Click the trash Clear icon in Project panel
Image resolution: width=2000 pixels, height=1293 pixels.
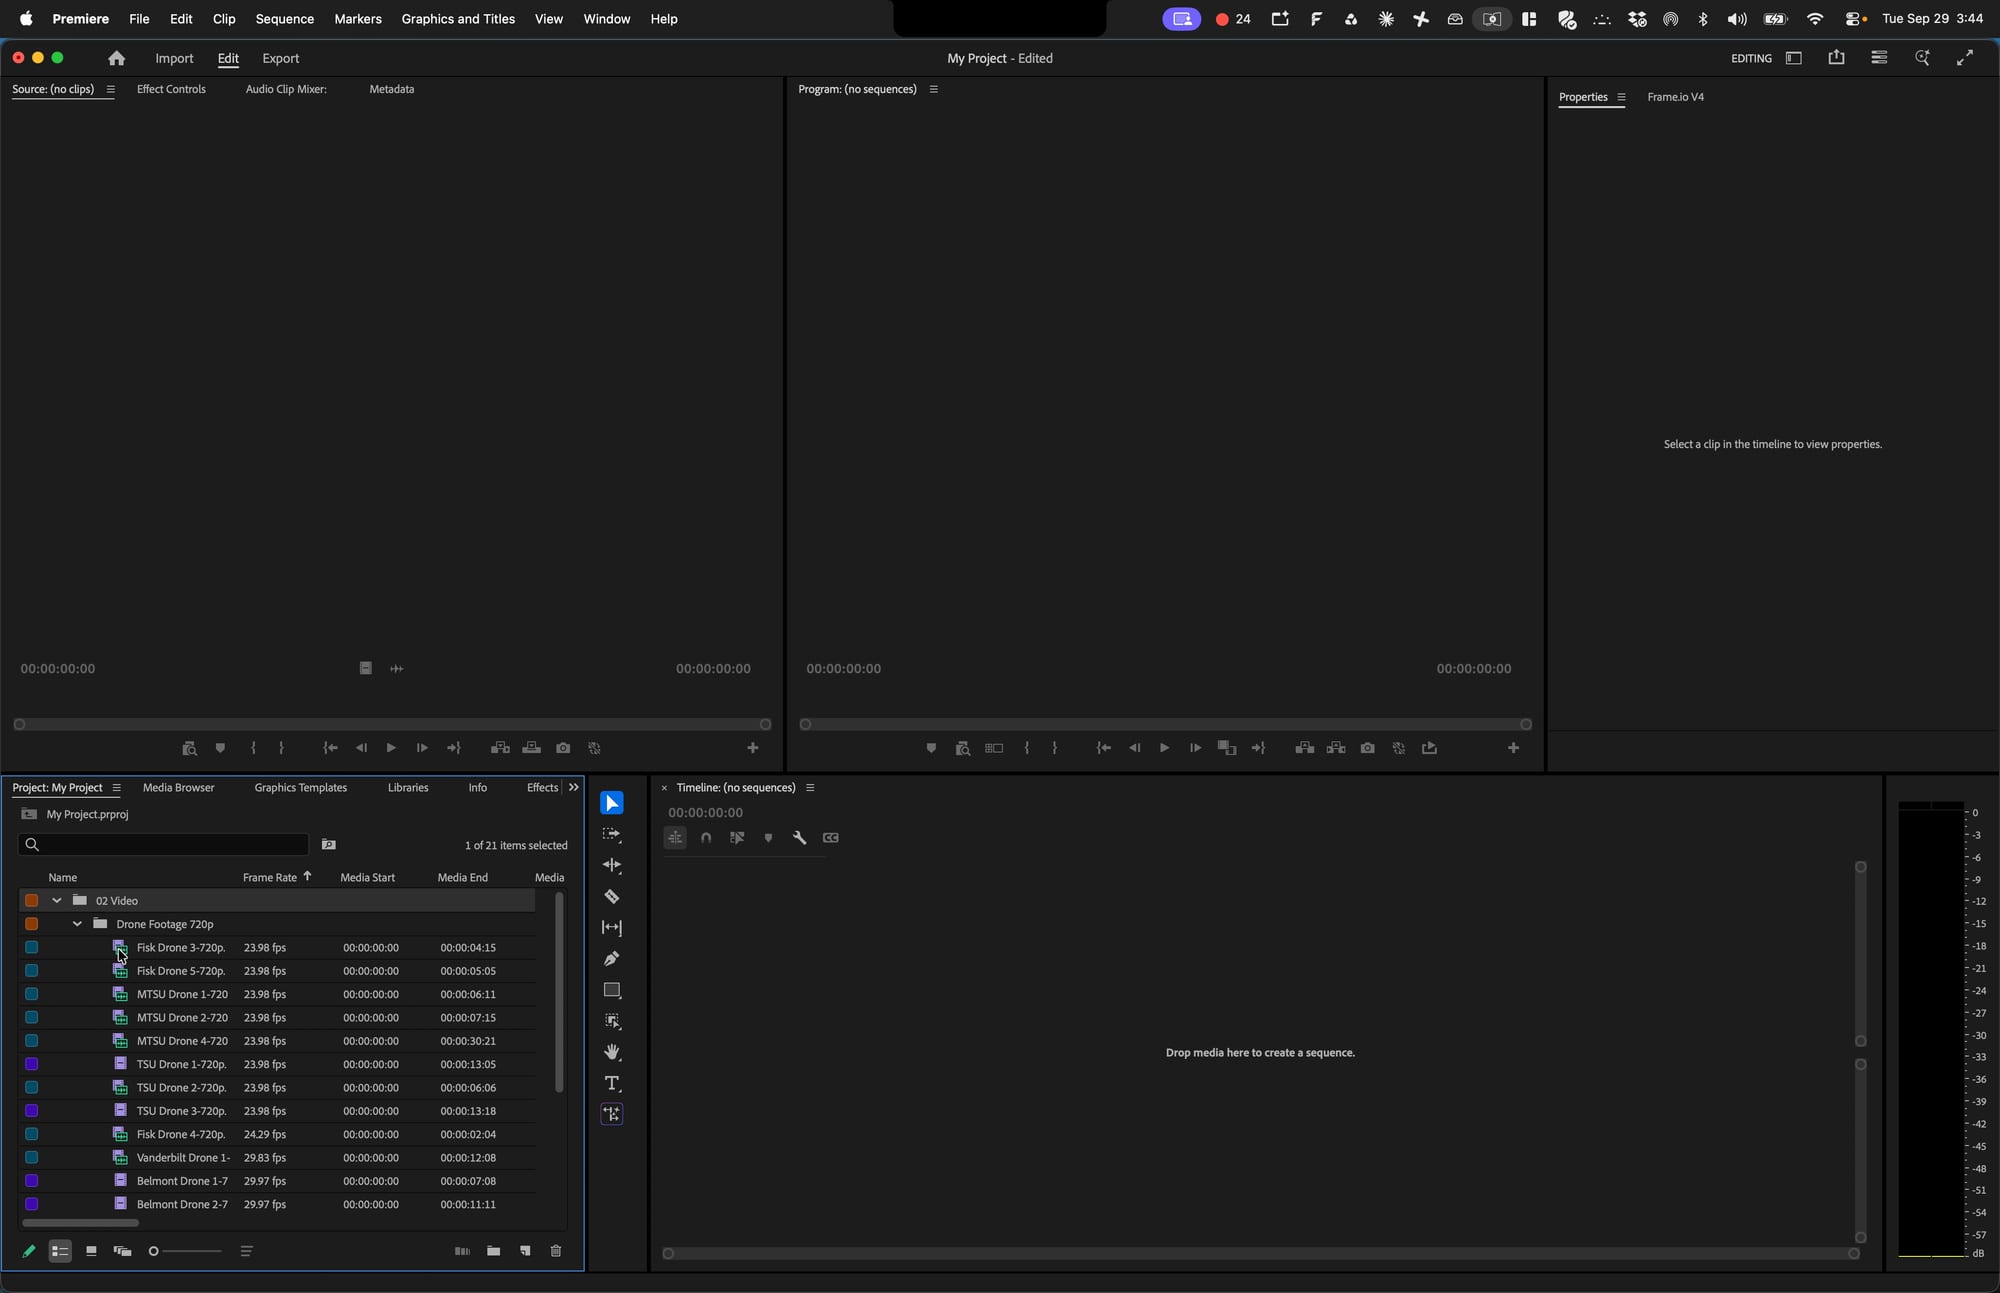click(556, 1251)
